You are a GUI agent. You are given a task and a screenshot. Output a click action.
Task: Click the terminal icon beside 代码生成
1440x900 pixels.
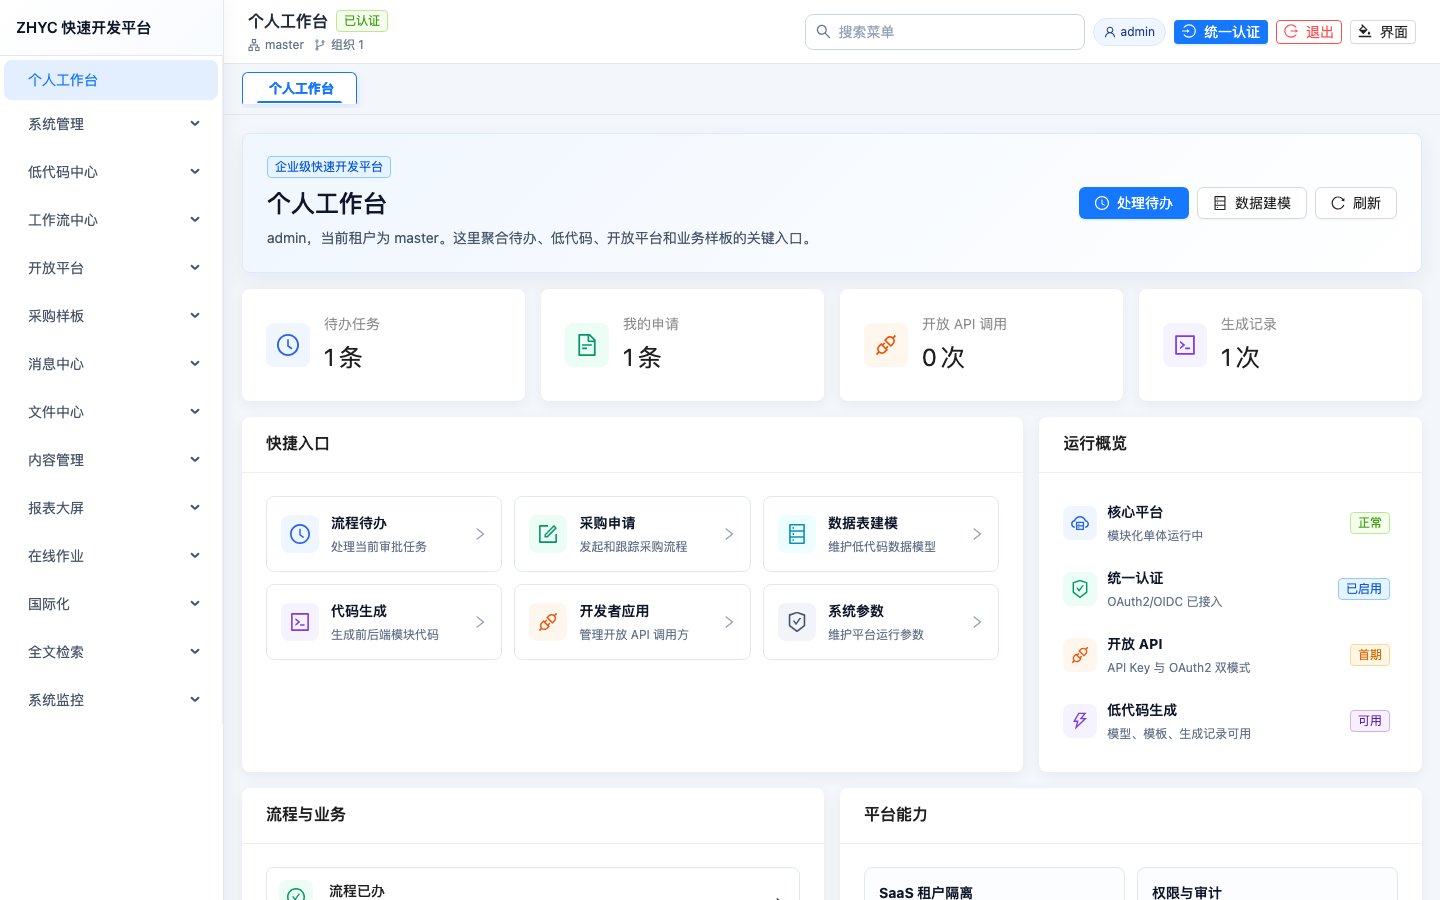pyautogui.click(x=300, y=622)
